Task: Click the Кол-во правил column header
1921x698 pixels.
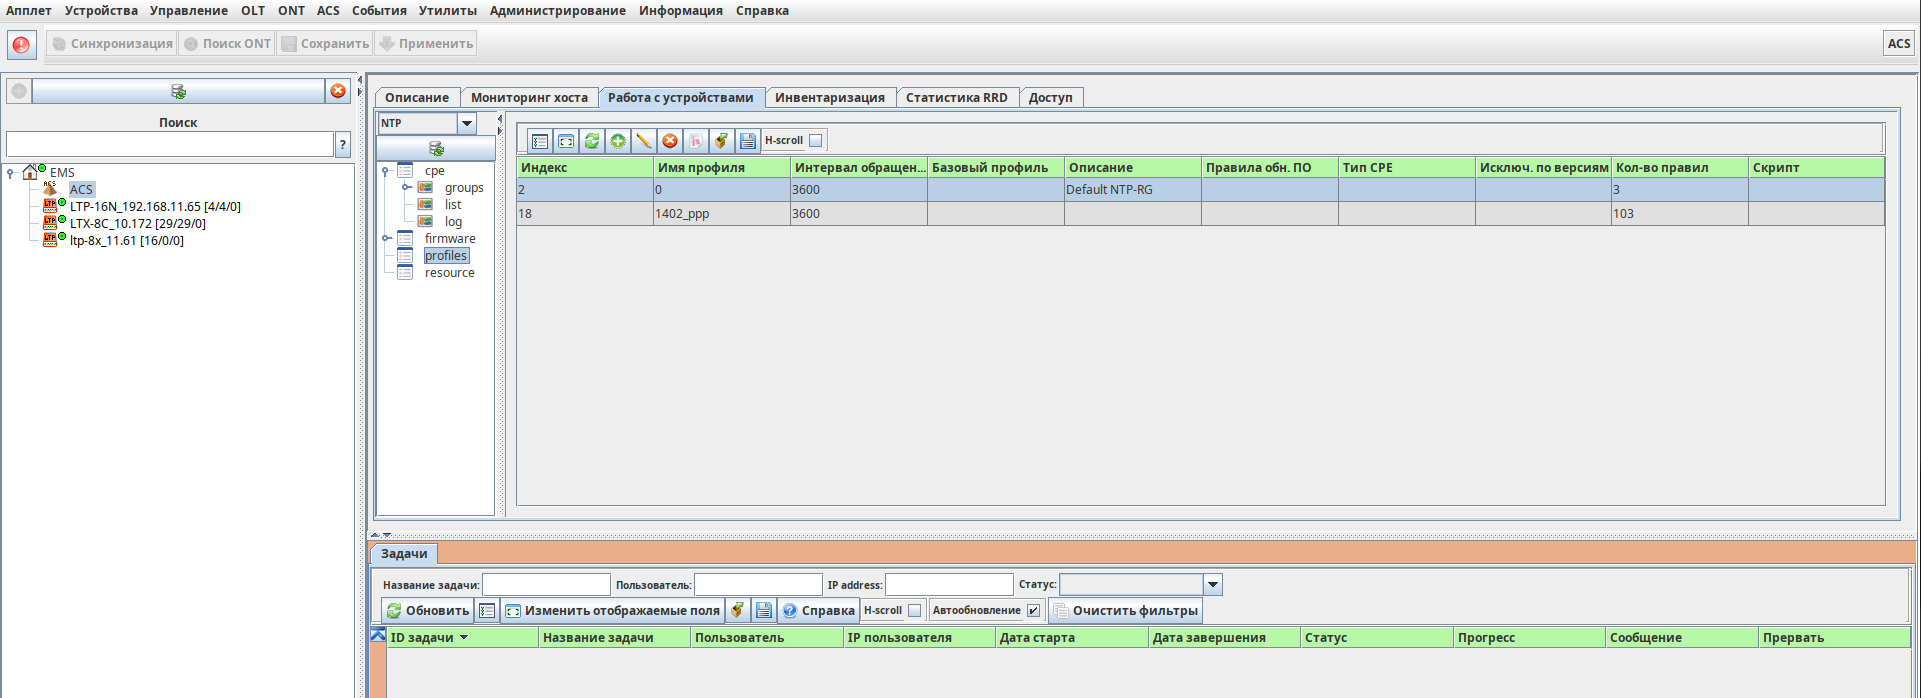Action: [1680, 167]
